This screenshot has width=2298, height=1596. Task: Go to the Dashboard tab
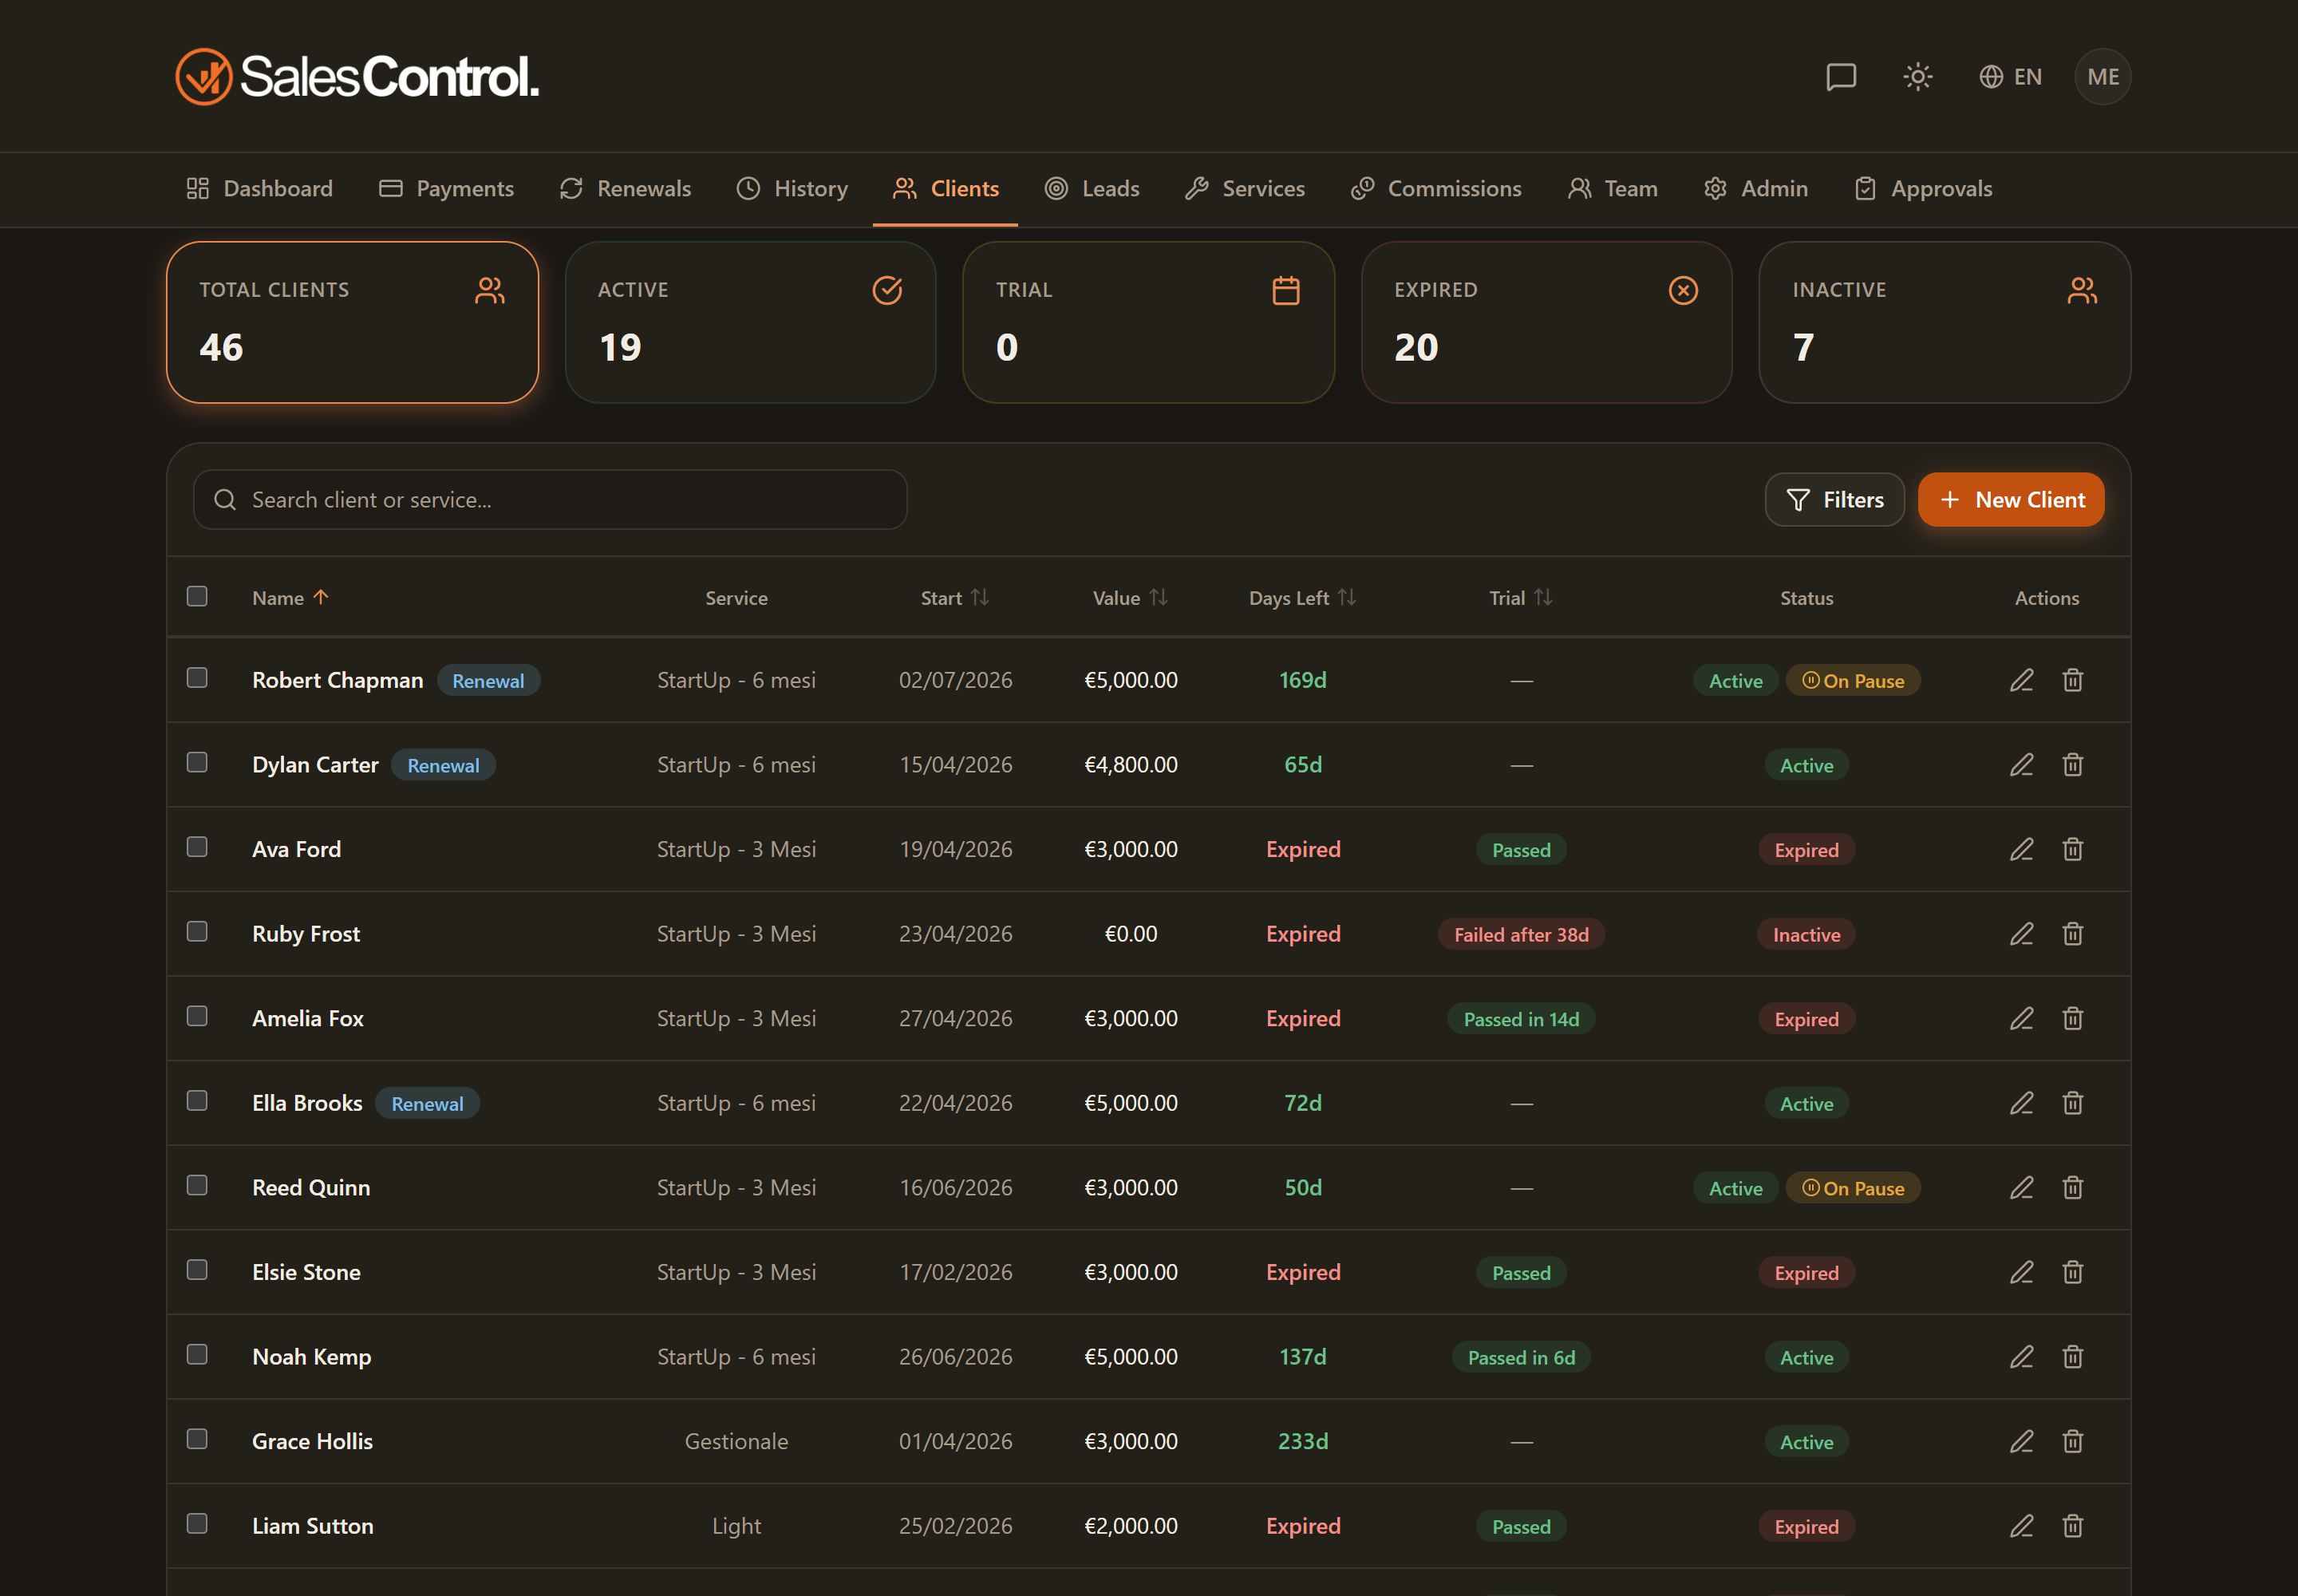[259, 189]
